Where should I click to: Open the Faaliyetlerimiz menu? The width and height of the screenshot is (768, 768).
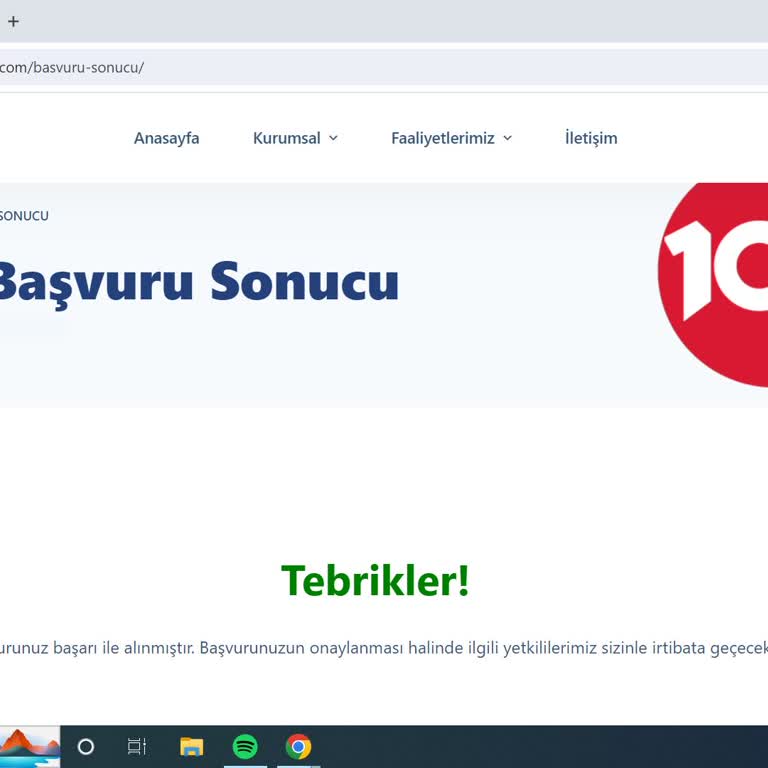click(443, 138)
